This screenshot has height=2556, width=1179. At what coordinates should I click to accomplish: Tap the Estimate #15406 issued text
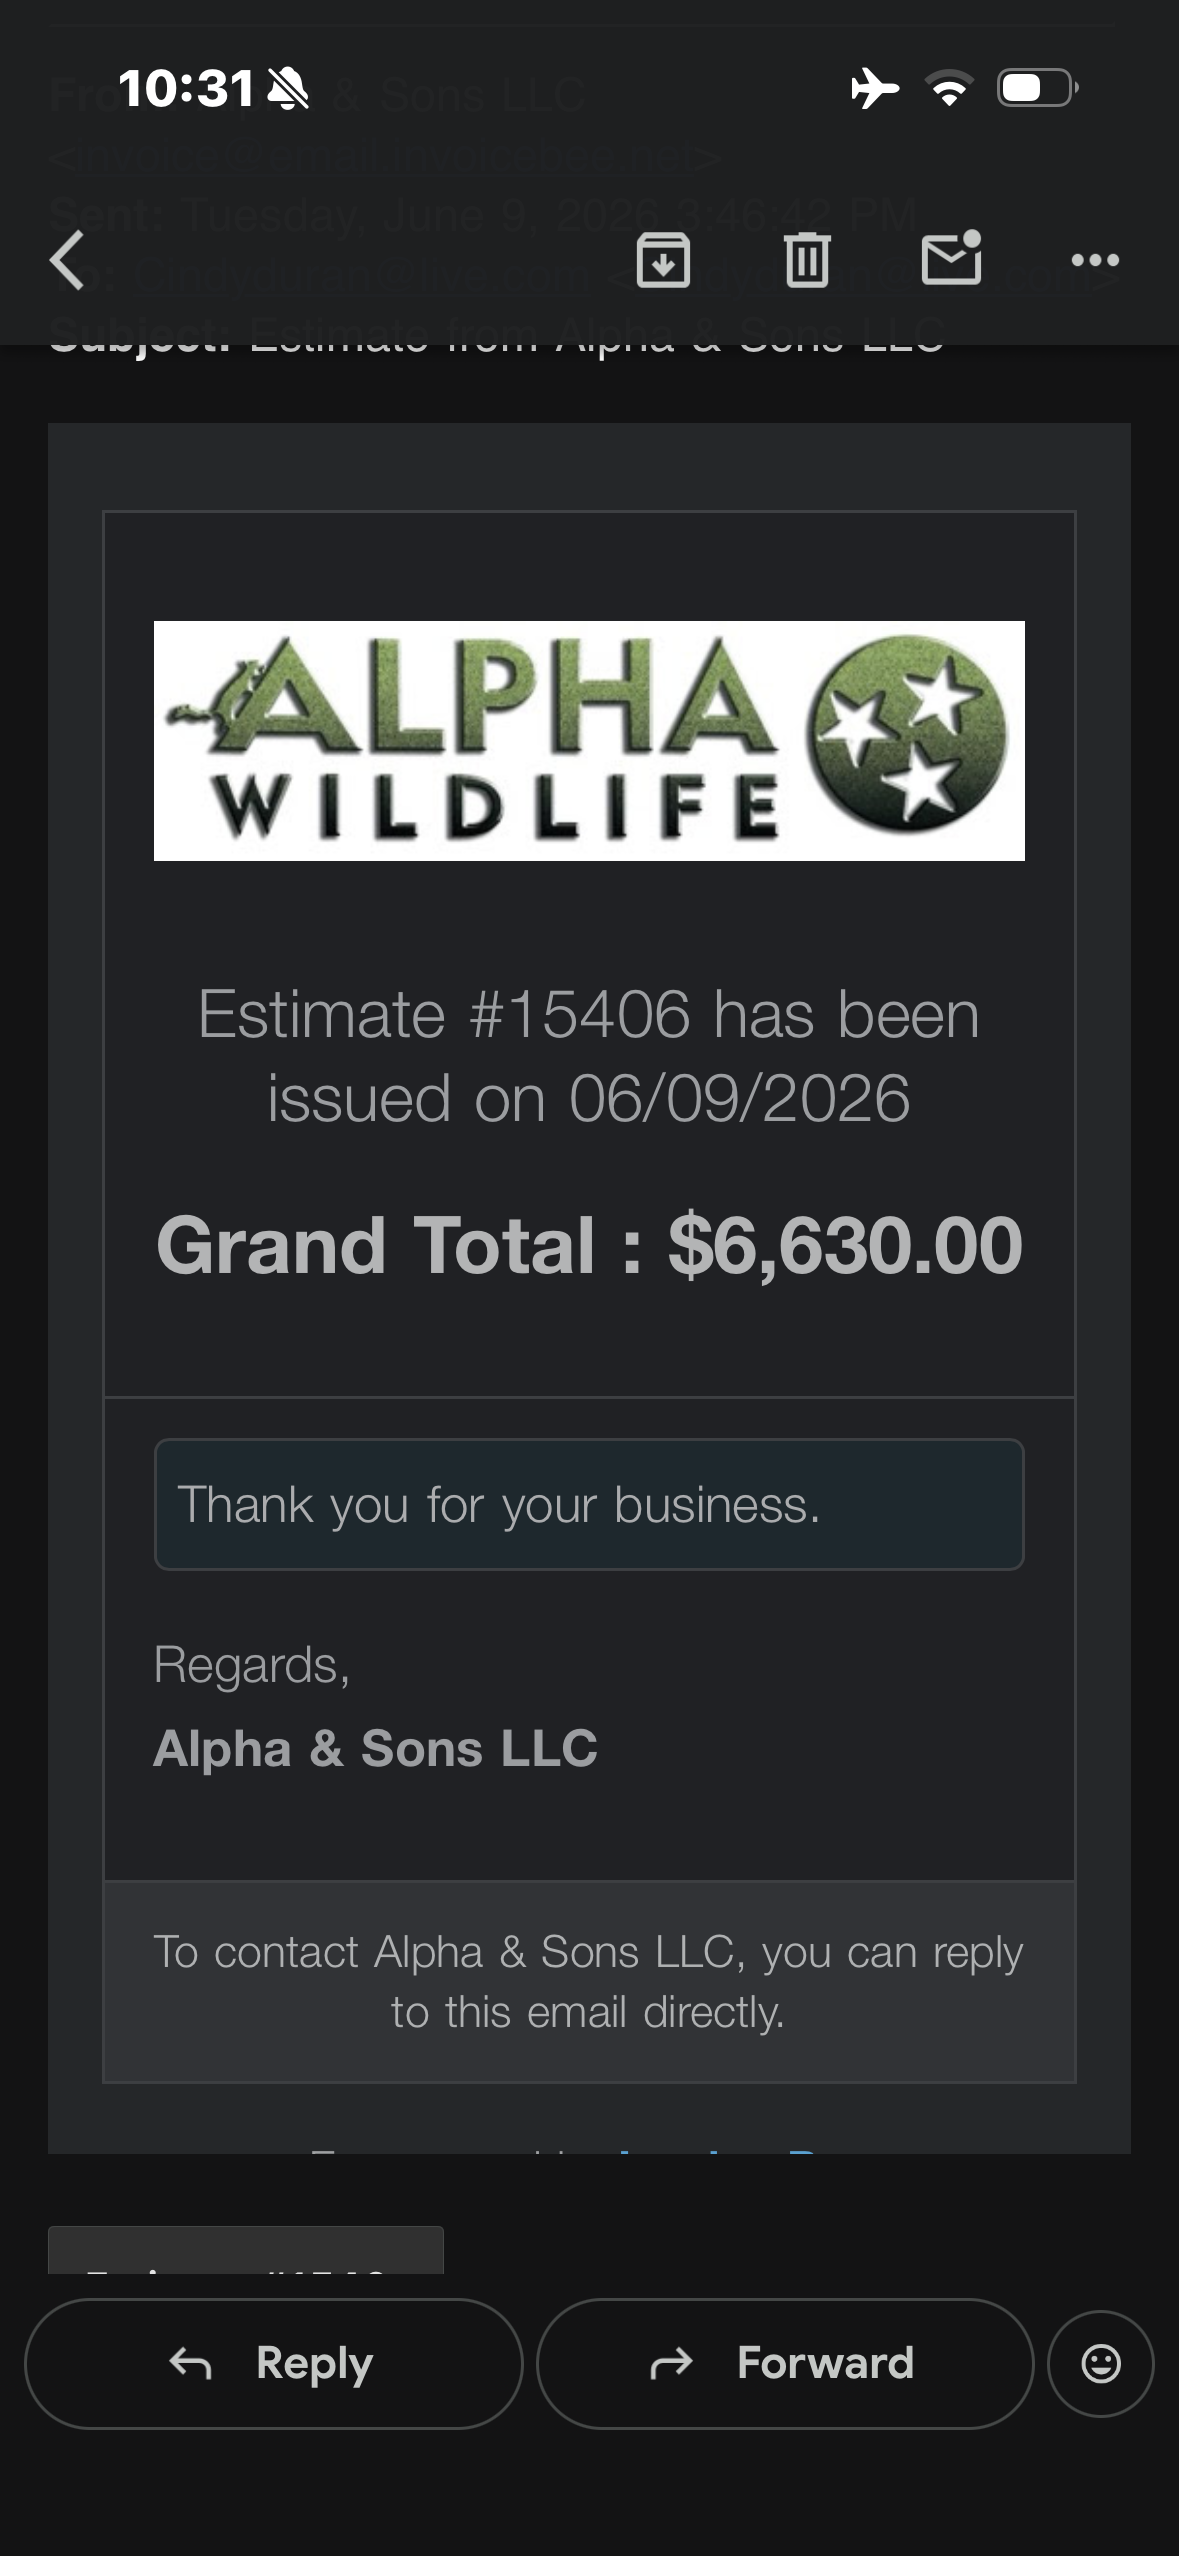click(589, 1056)
